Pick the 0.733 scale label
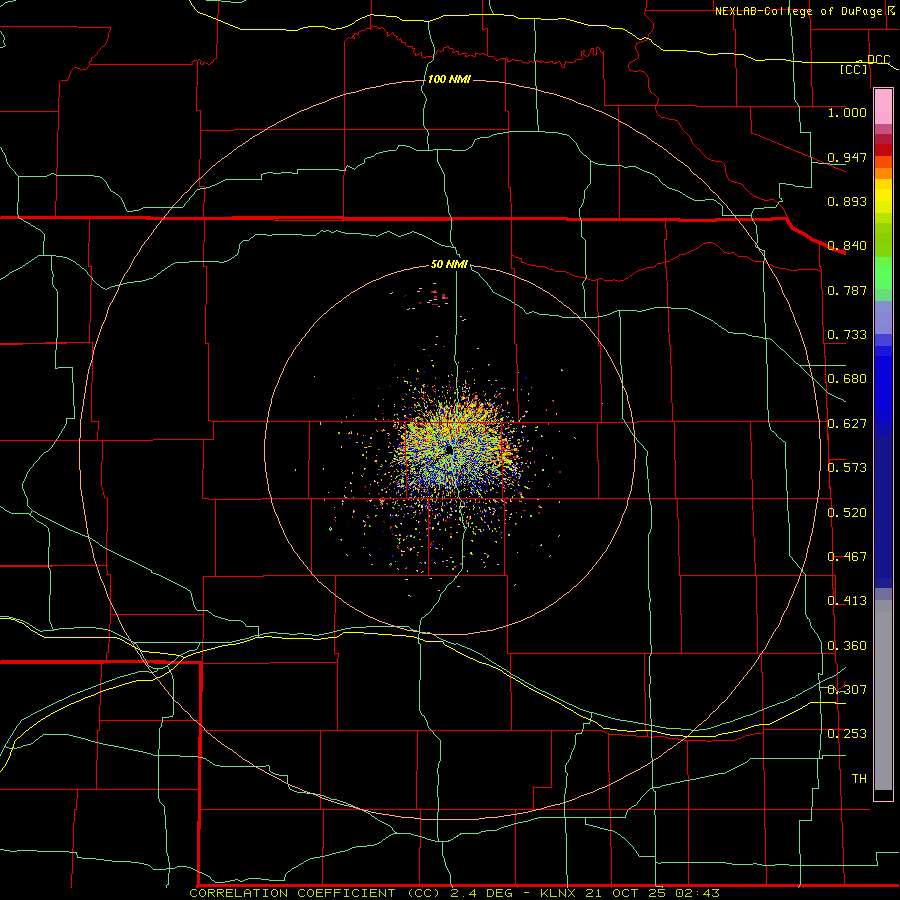Viewport: 900px width, 900px height. [x=847, y=335]
